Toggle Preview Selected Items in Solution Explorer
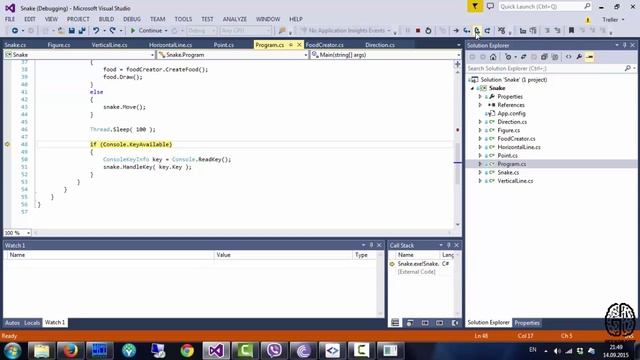640x360 pixels. pyautogui.click(x=589, y=57)
